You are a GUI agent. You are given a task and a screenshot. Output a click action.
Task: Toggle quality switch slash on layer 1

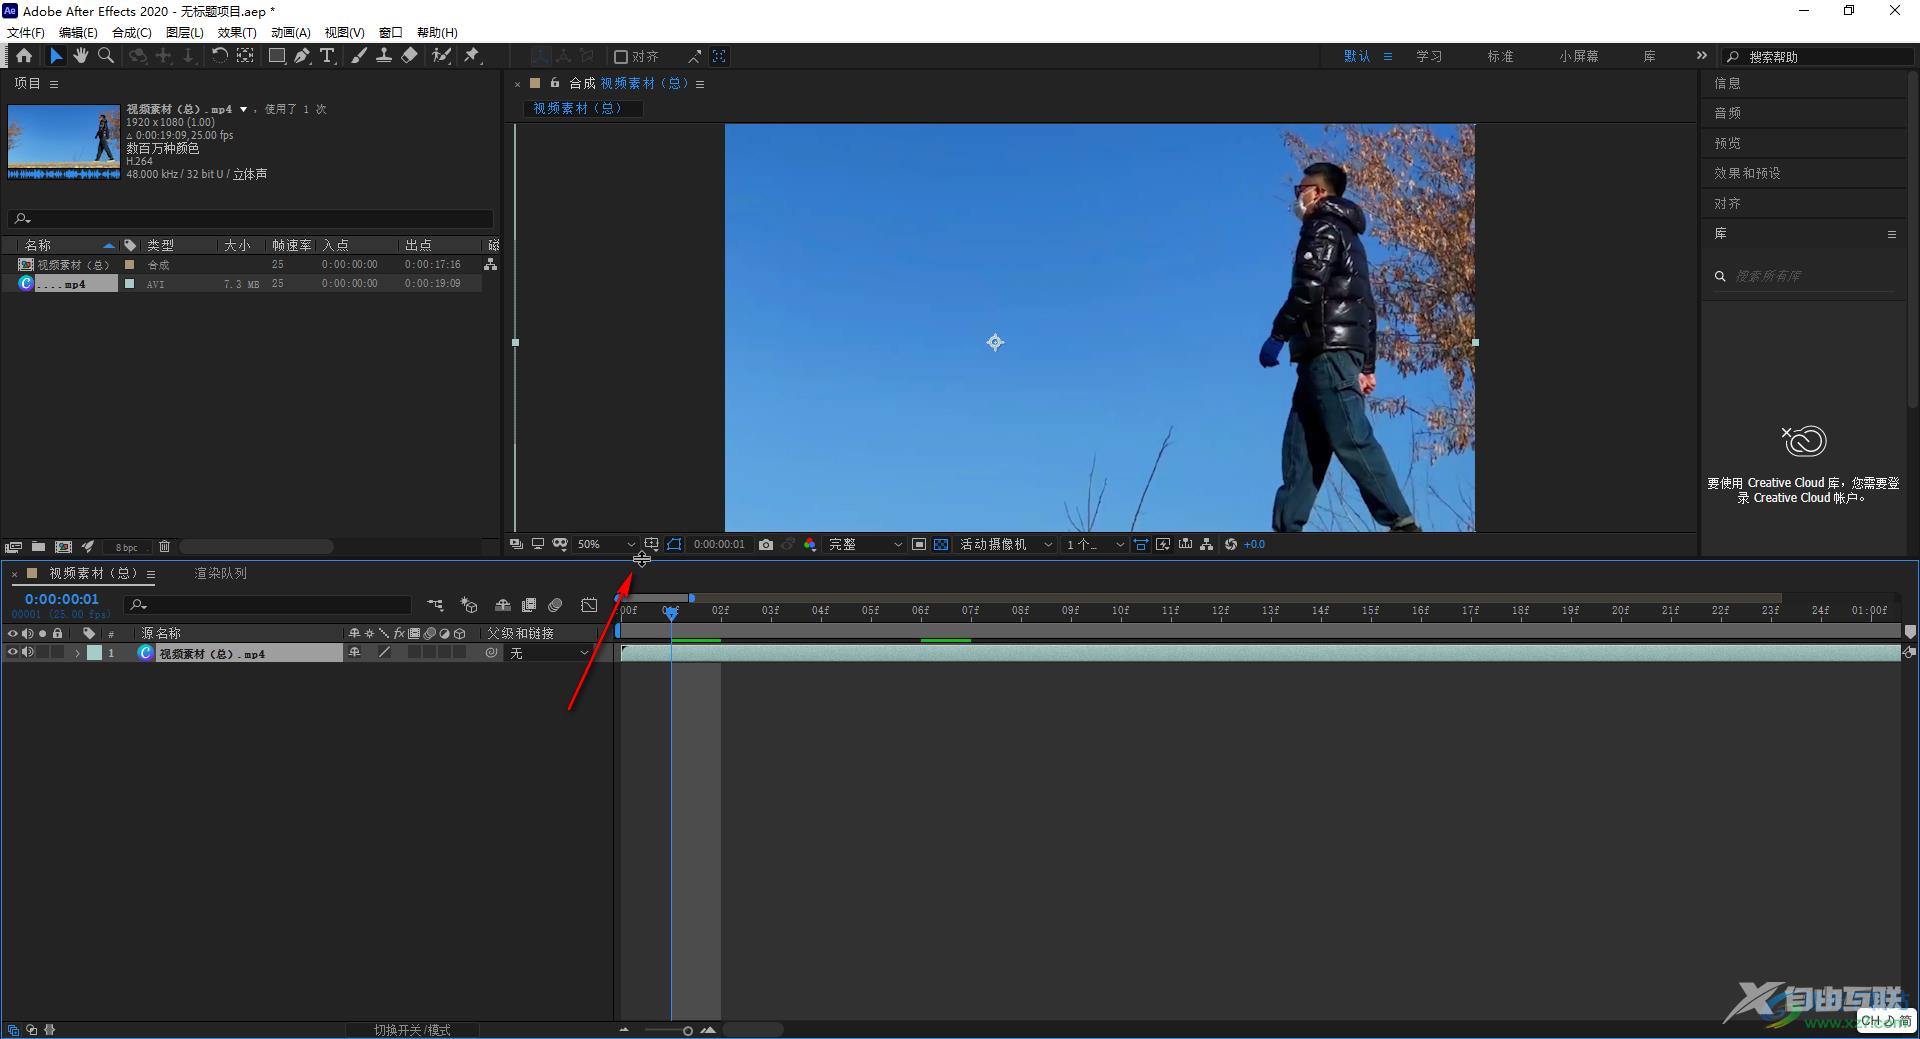pos(384,653)
